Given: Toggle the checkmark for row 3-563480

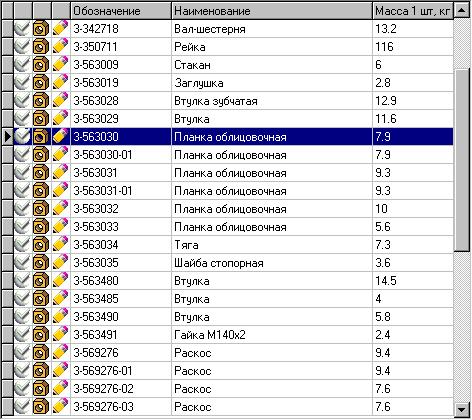Looking at the screenshot, I should pos(22,281).
